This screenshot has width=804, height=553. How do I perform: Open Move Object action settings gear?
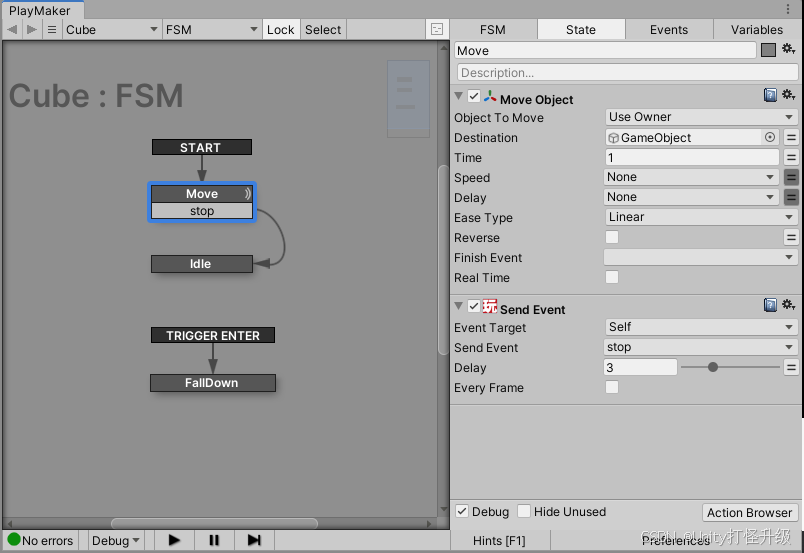[789, 95]
